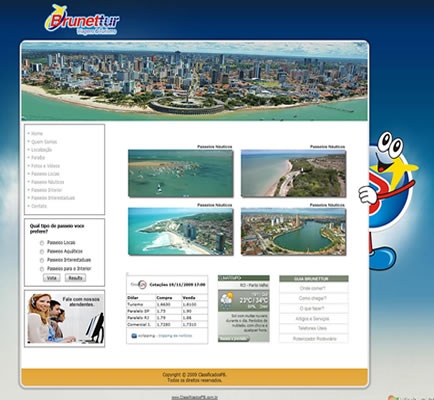Click the blue clipping de notícias icon
Screen dimensions: 434x400
pyautogui.click(x=134, y=336)
